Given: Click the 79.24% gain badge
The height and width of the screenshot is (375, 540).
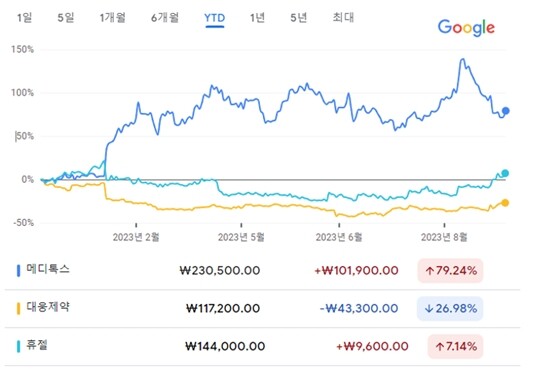Looking at the screenshot, I should 450,271.
